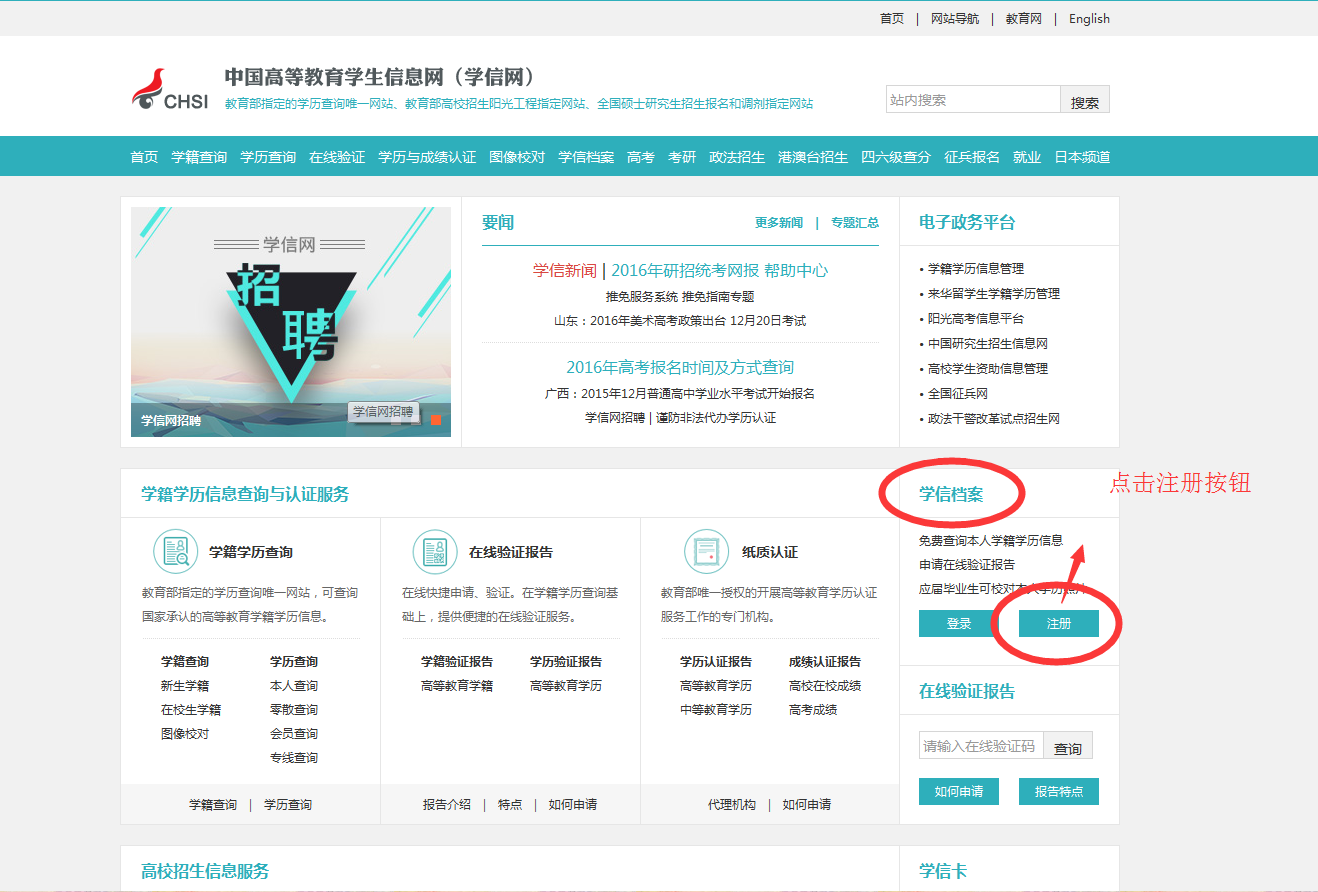1318x892 pixels.
Task: Open 港澳台招生 navigation item
Action: 813,157
